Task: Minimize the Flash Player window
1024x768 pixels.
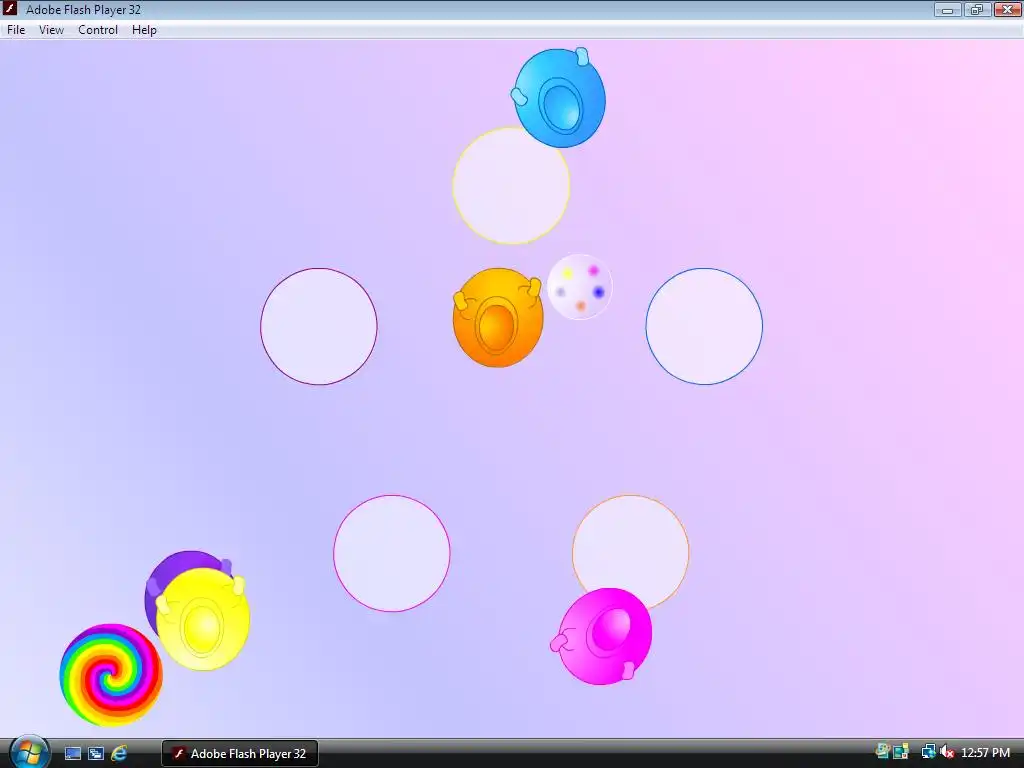Action: (947, 10)
